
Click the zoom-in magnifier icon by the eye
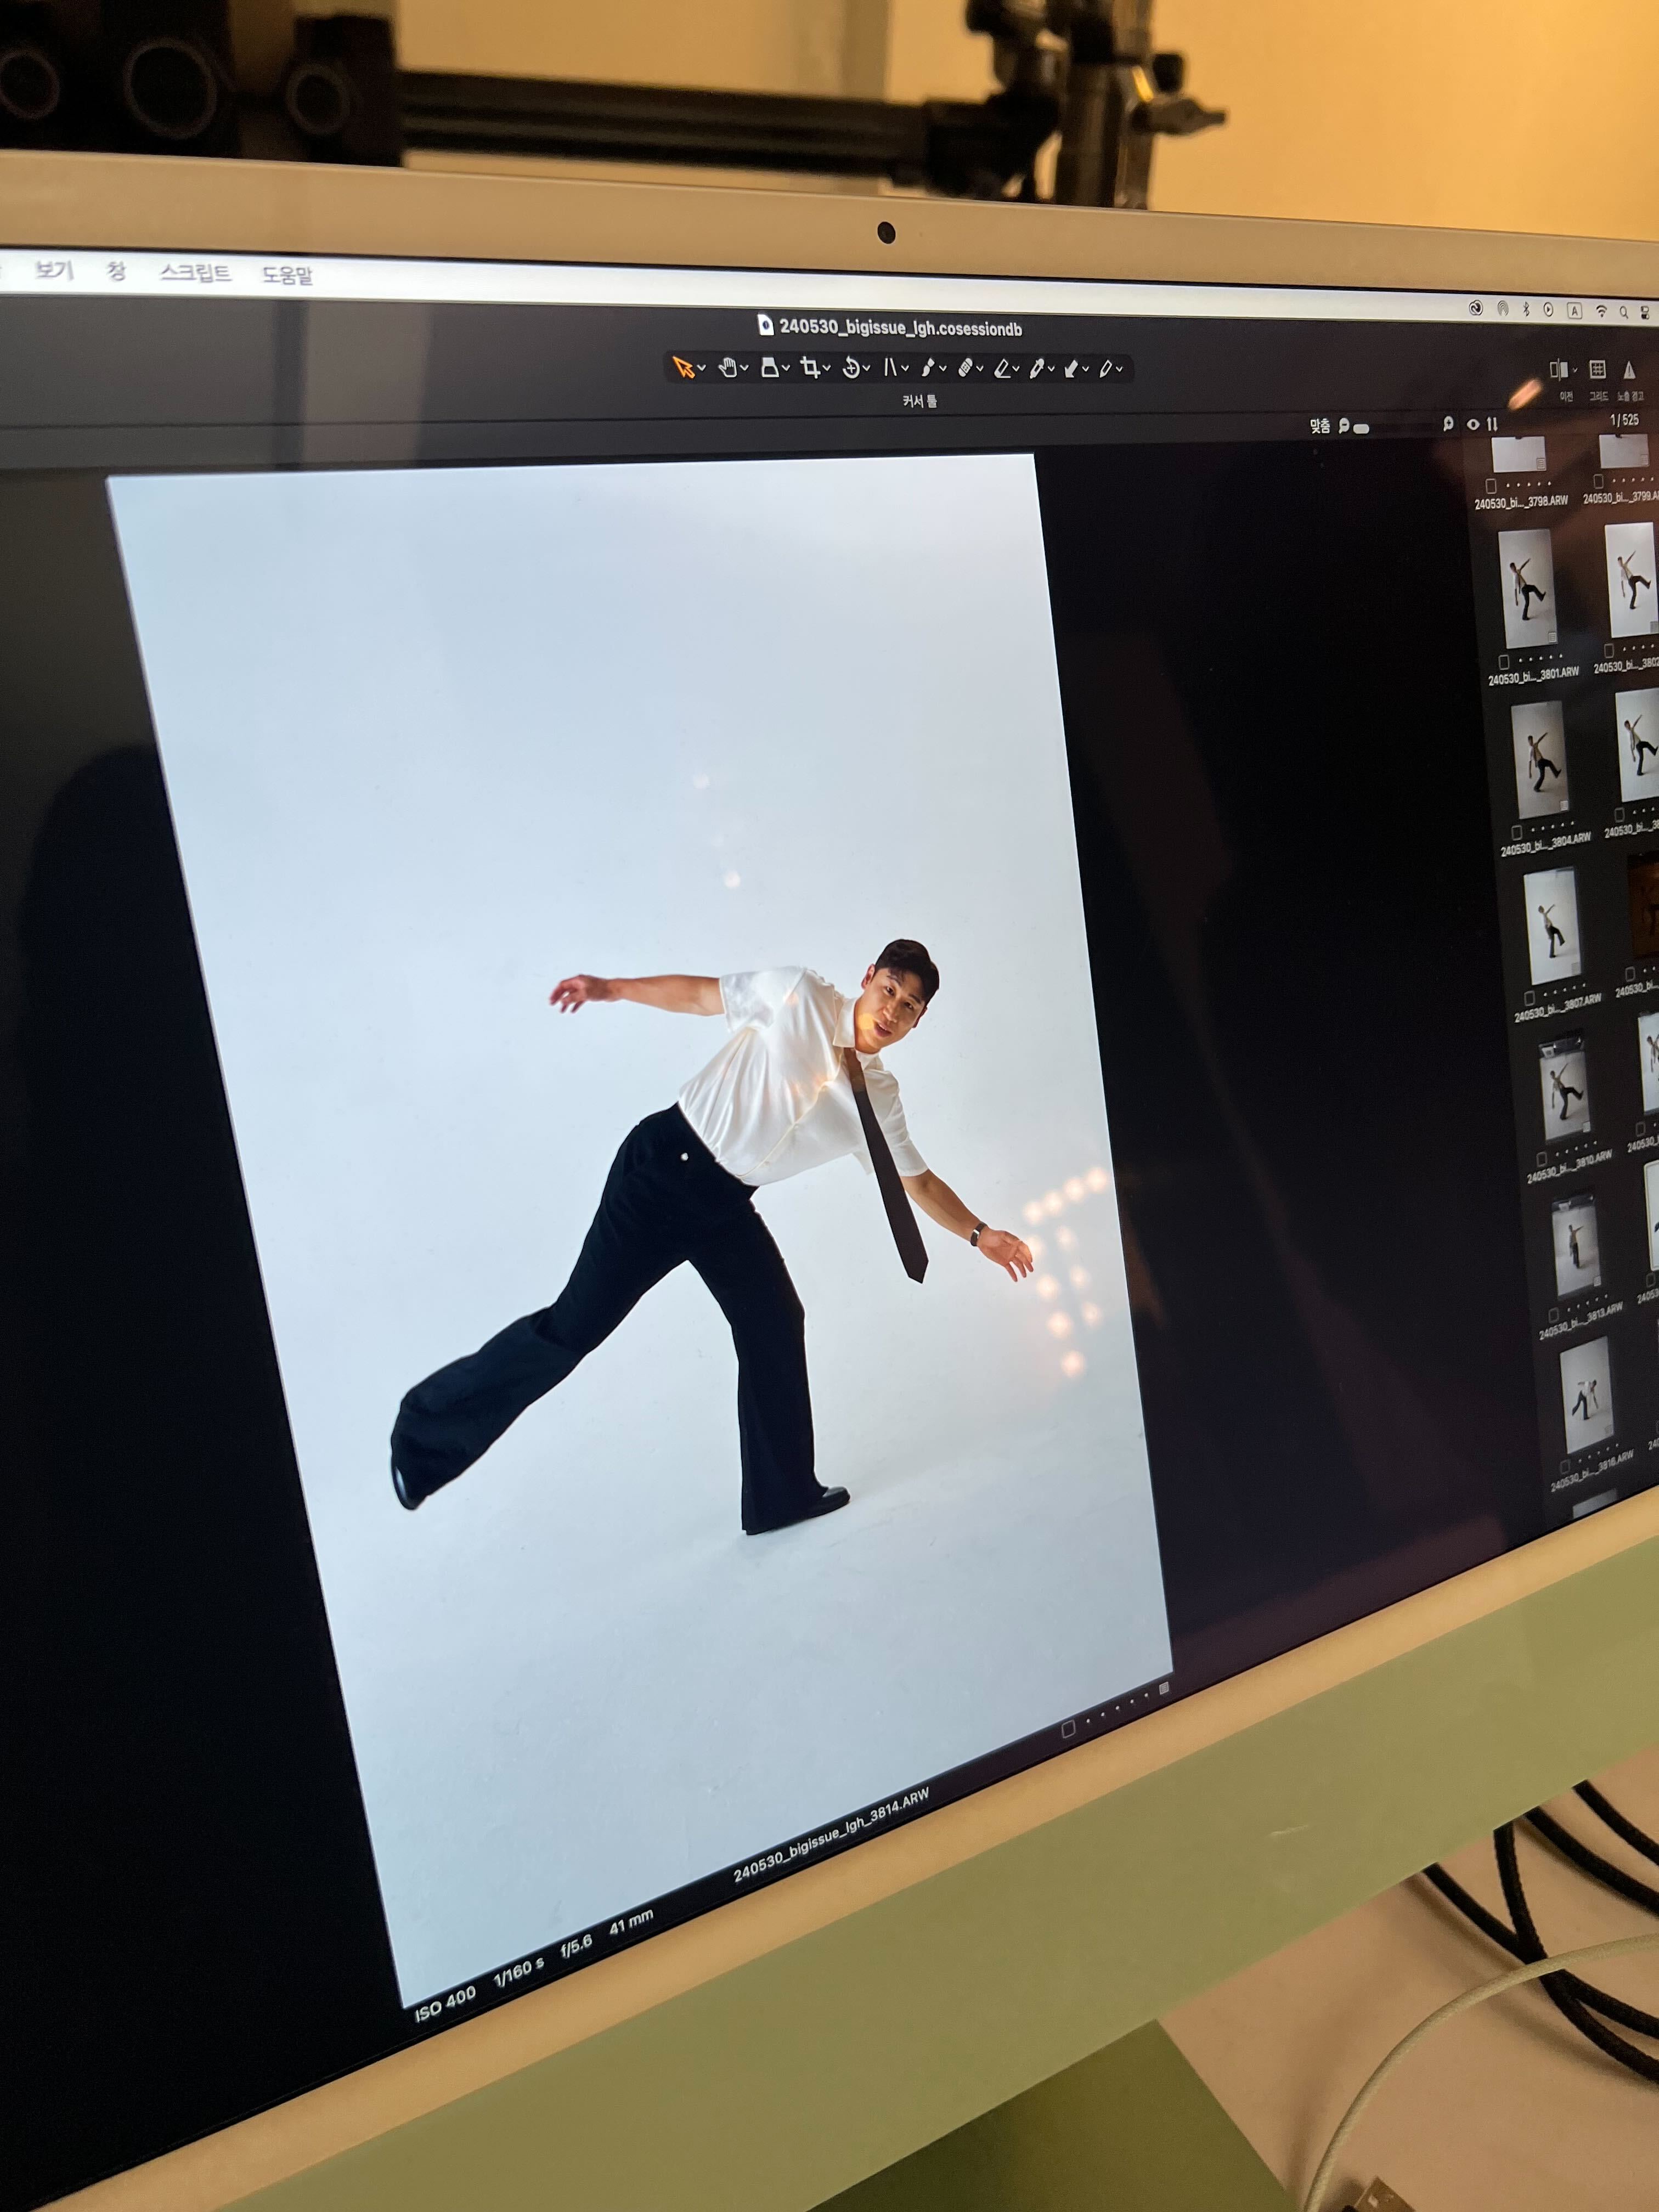coord(1449,424)
